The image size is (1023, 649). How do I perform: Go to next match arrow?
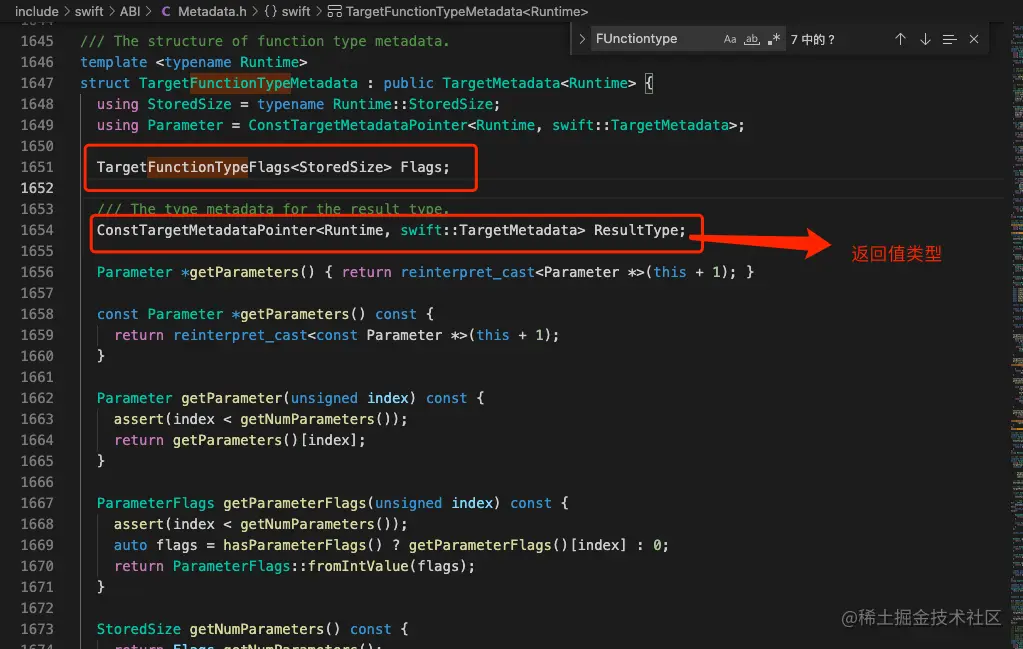pos(925,39)
